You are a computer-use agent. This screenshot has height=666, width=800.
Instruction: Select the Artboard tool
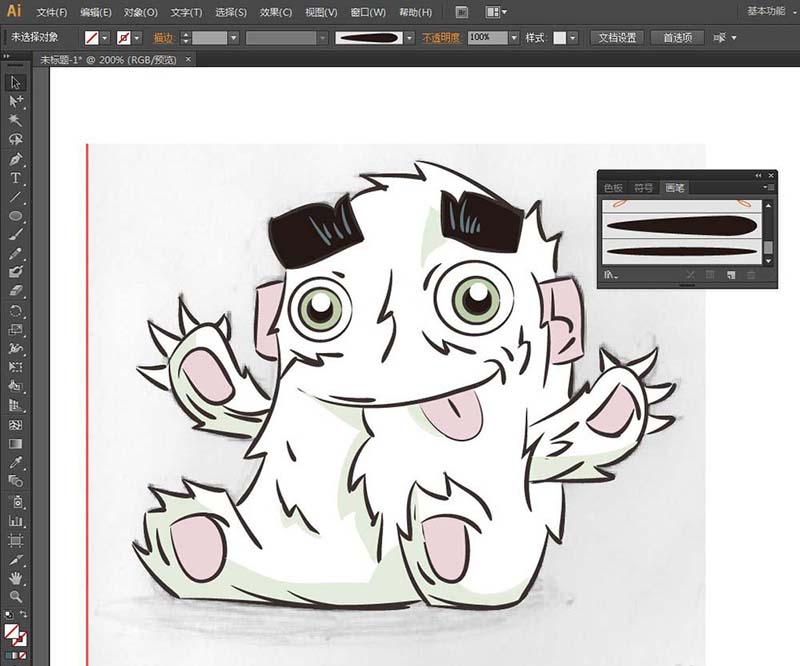click(x=15, y=540)
